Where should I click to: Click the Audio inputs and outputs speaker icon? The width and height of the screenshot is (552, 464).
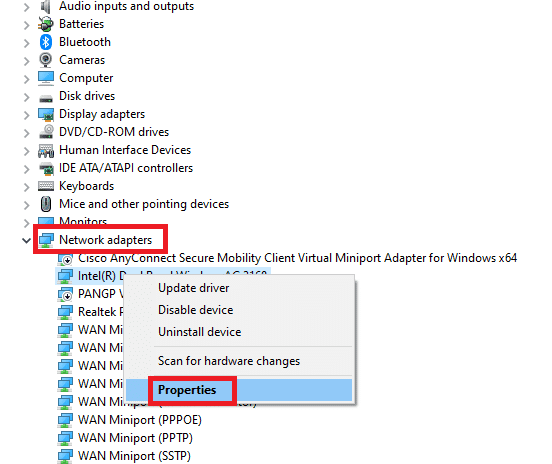(46, 6)
